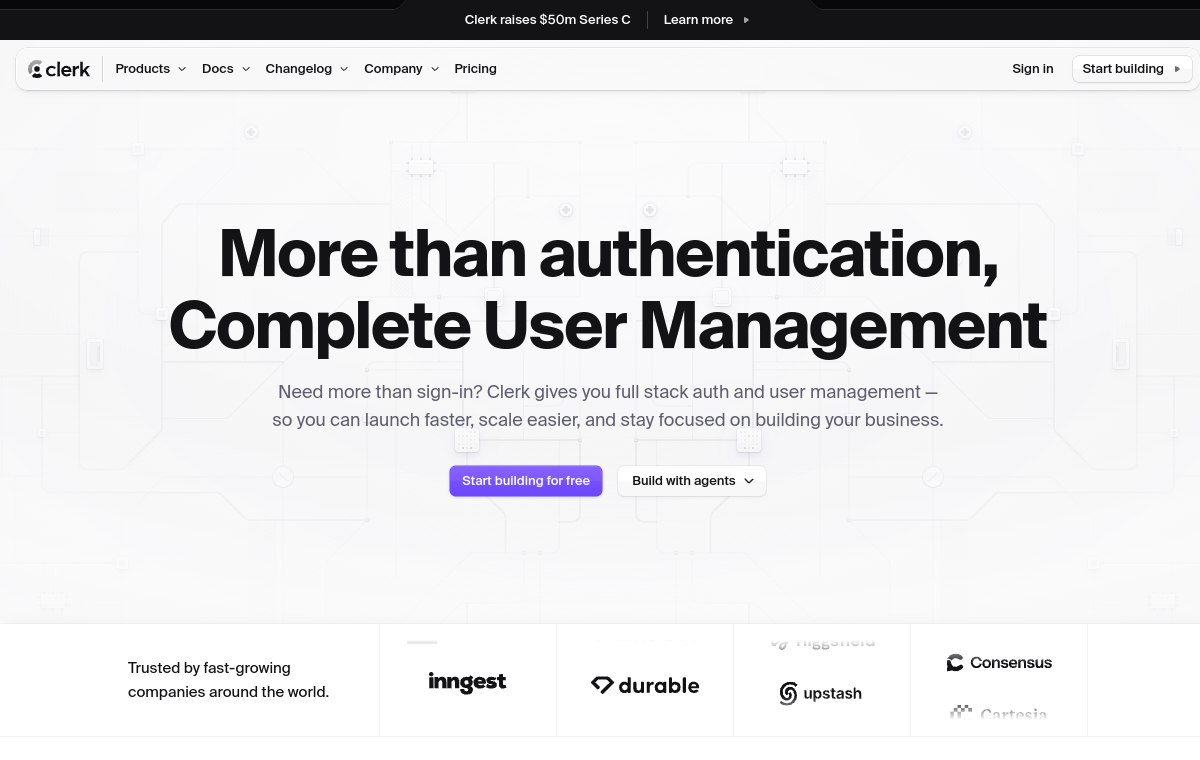Image resolution: width=1200 pixels, height=760 pixels.
Task: Click Start building for free button
Action: [x=526, y=481]
